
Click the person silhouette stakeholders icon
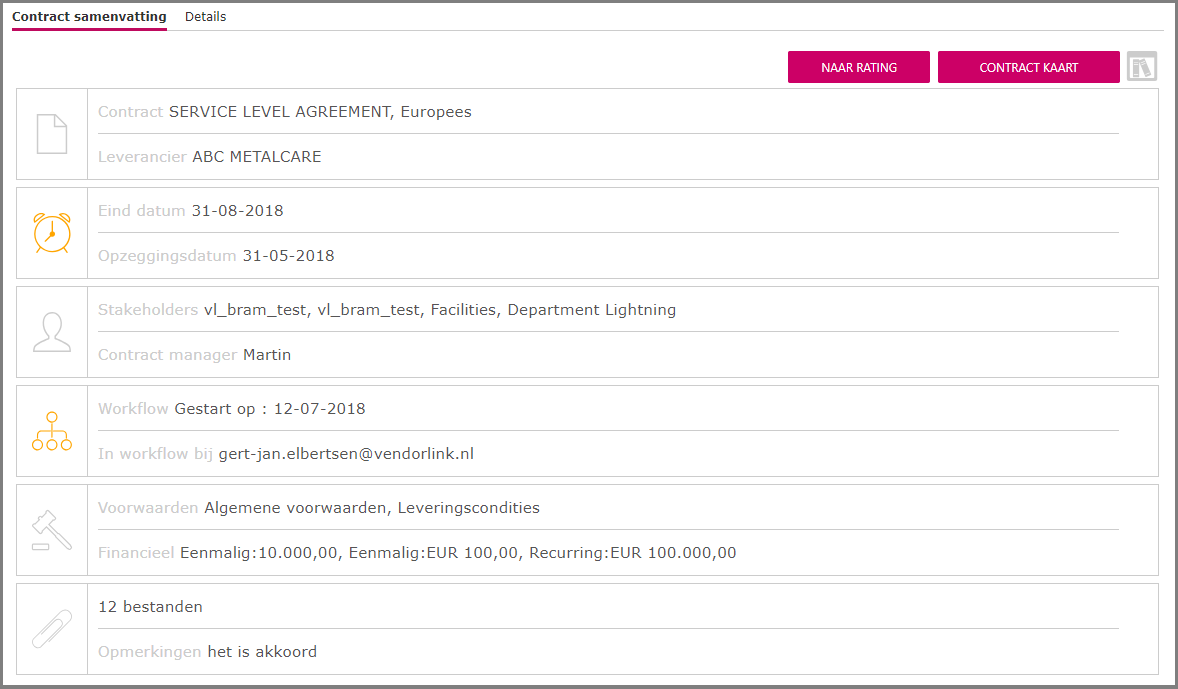52,332
